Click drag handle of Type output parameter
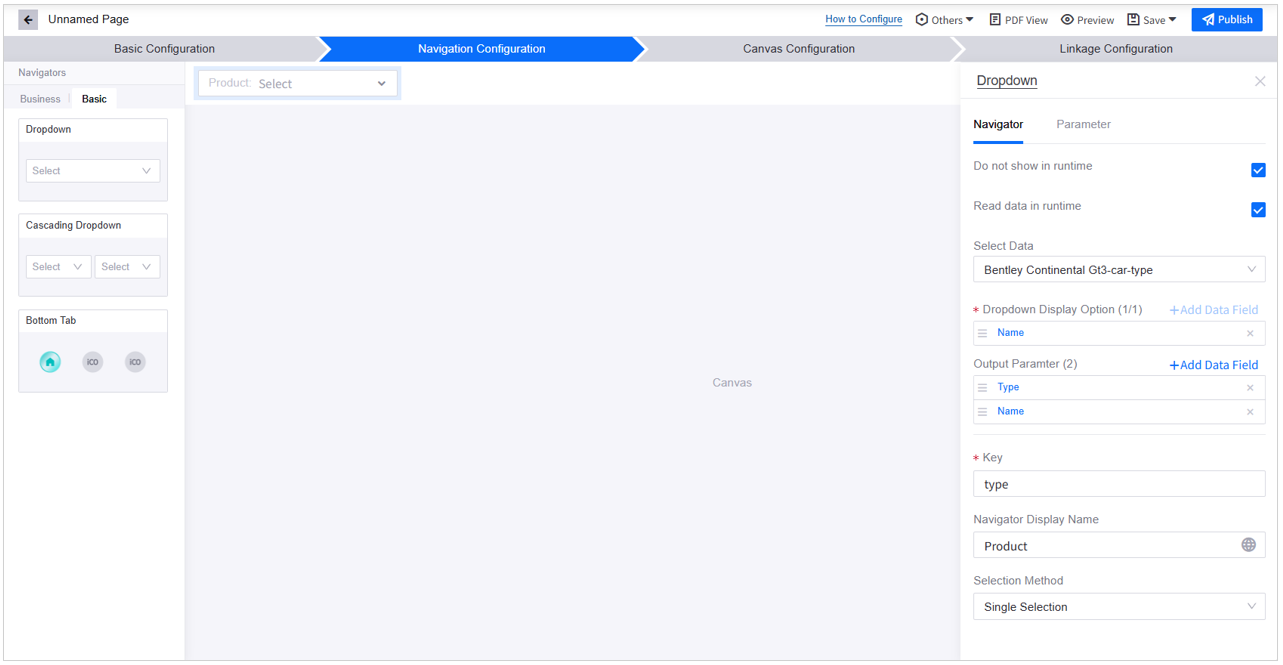 982,388
